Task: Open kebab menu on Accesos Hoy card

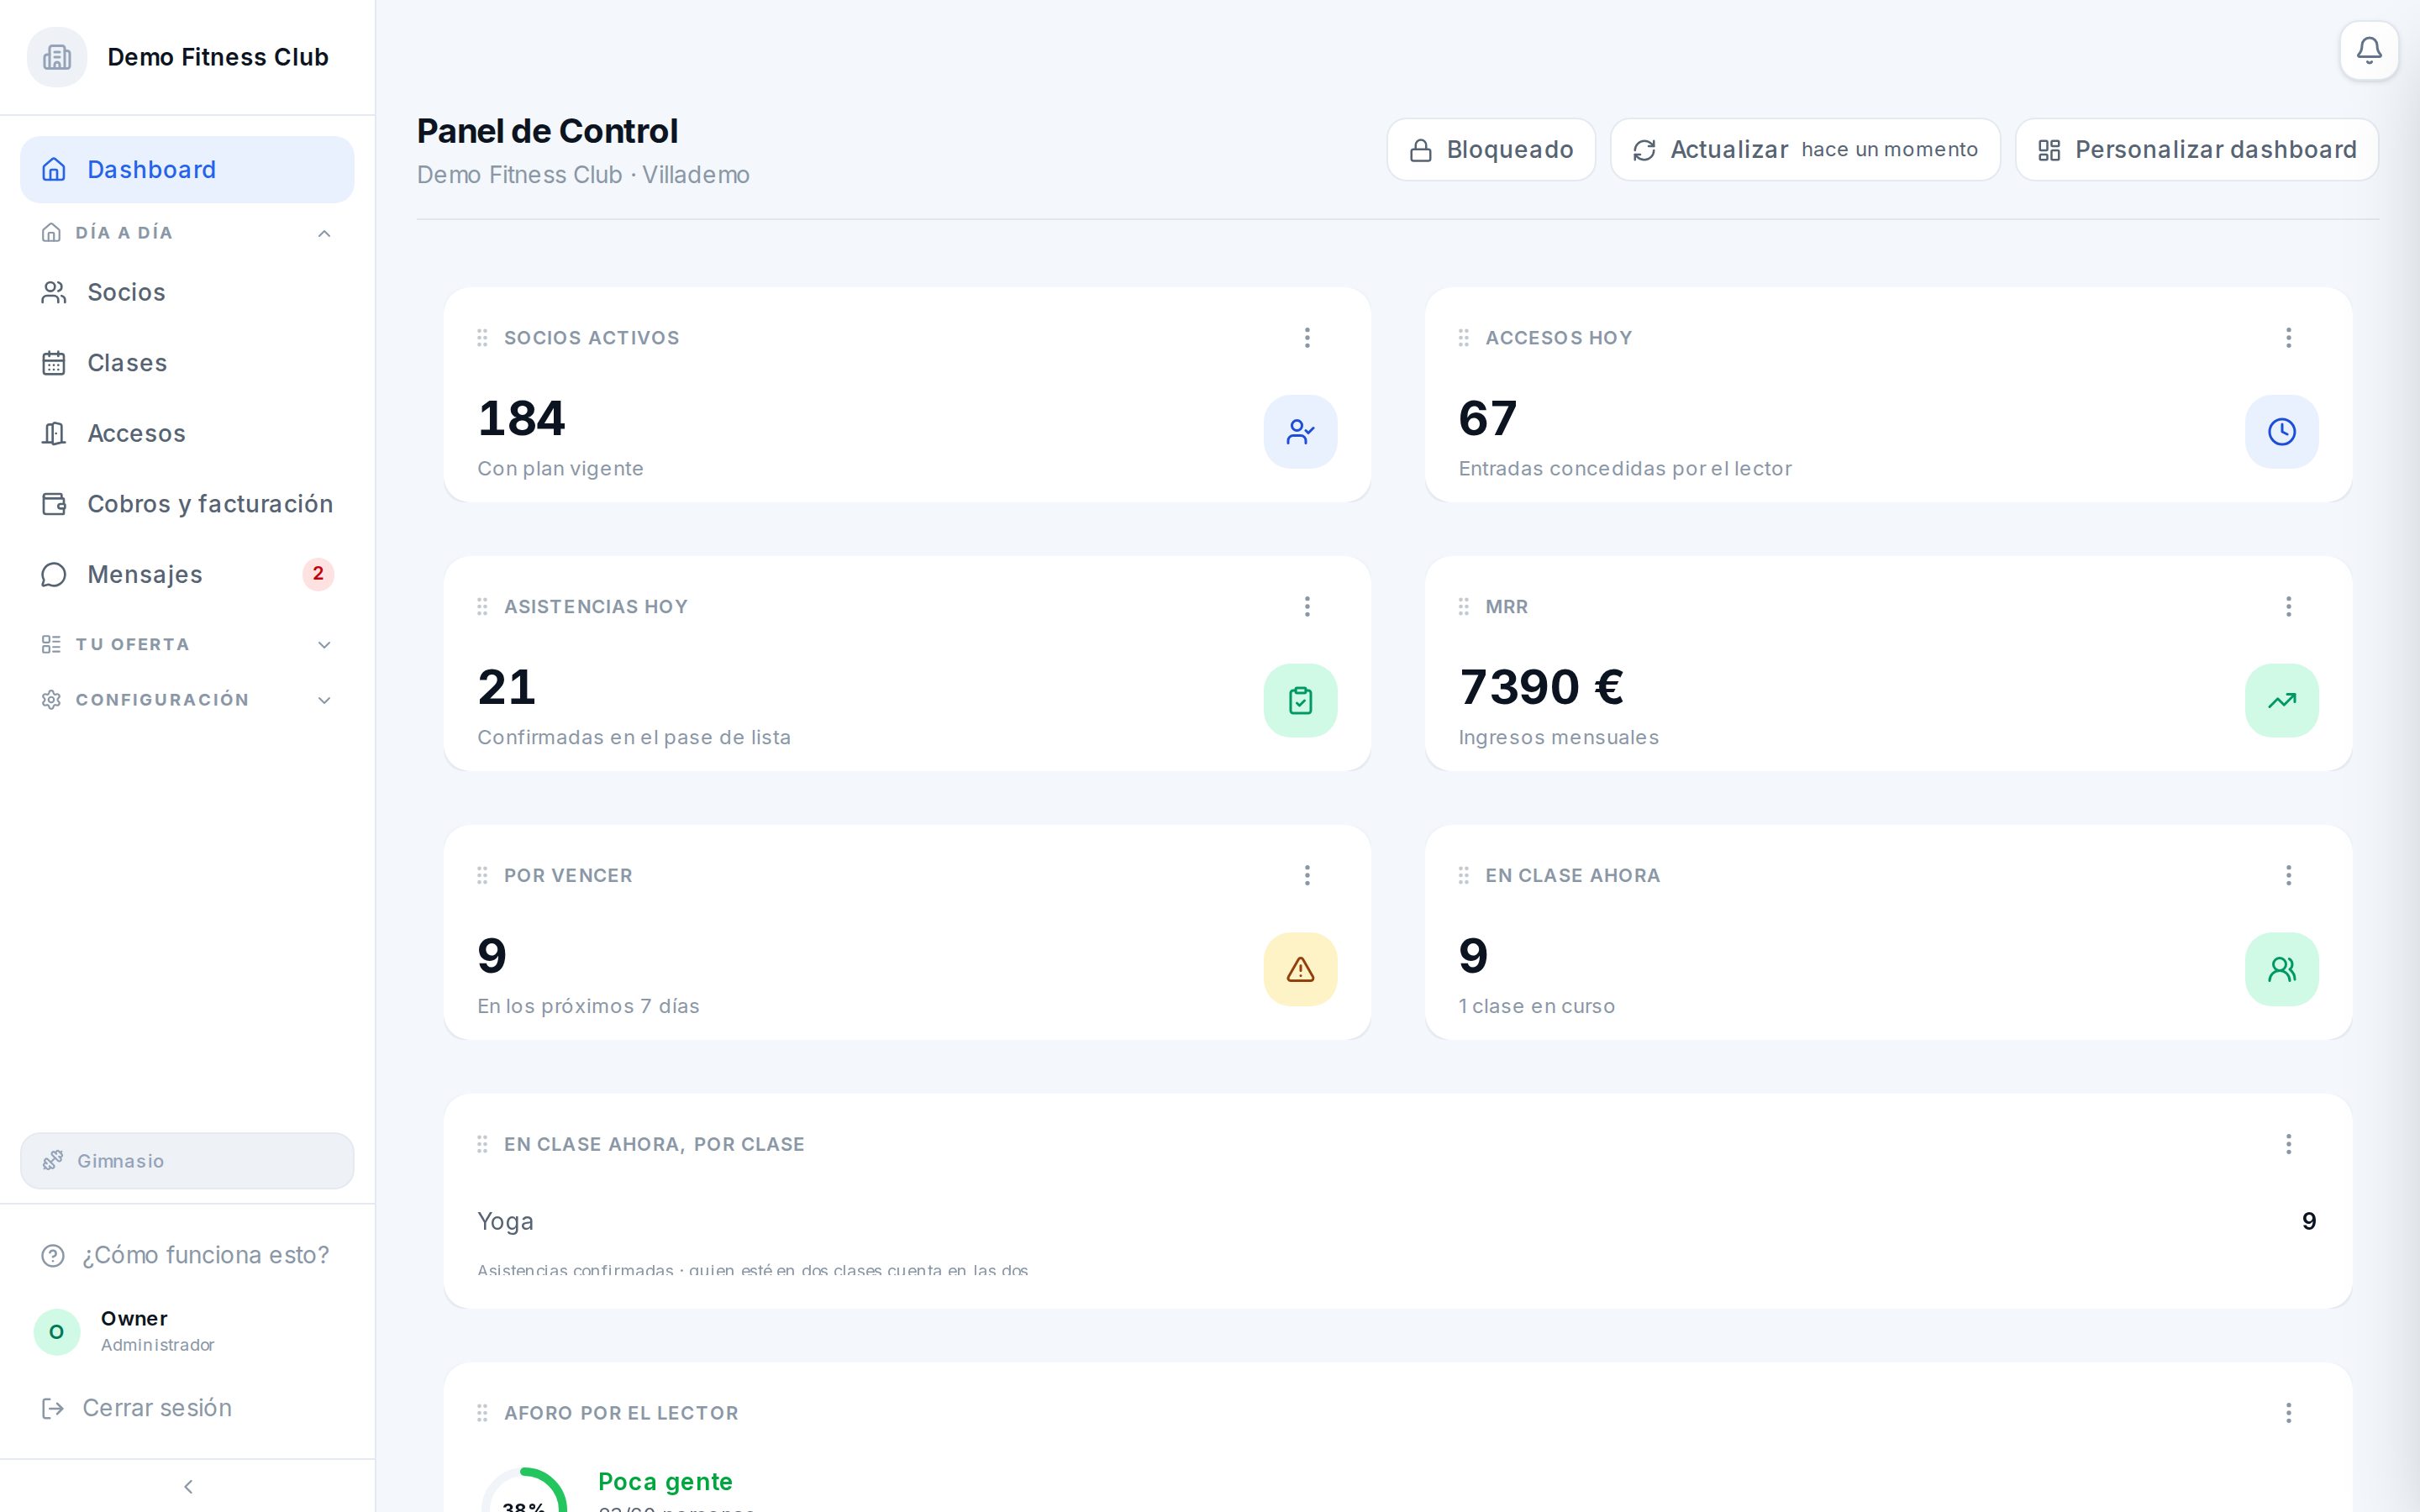Action: click(x=2288, y=338)
